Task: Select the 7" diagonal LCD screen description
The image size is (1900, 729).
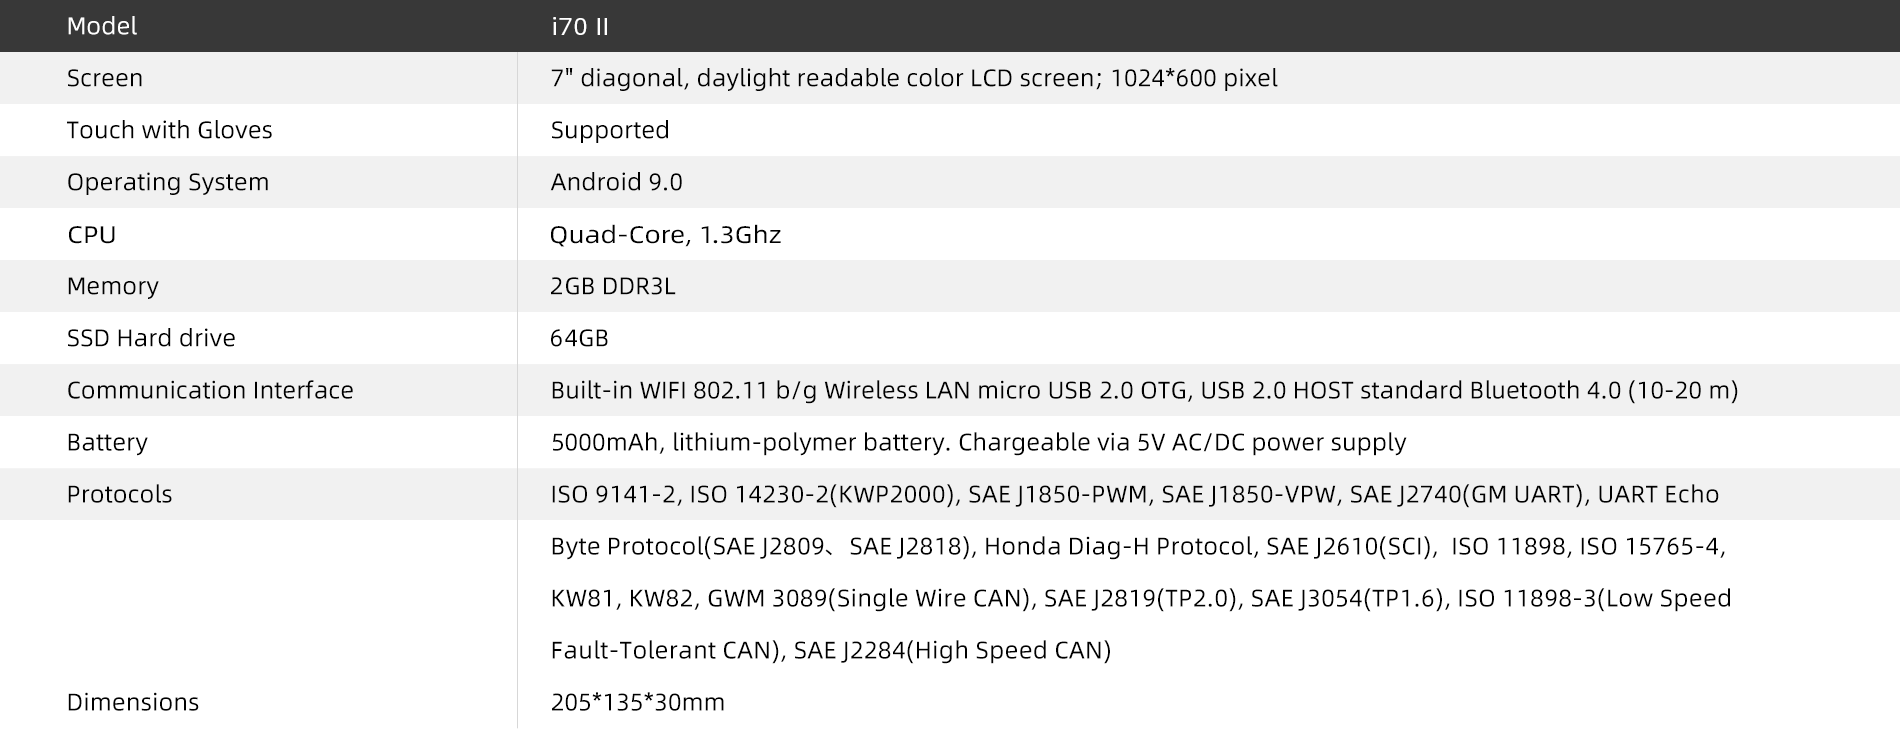Action: pos(914,78)
